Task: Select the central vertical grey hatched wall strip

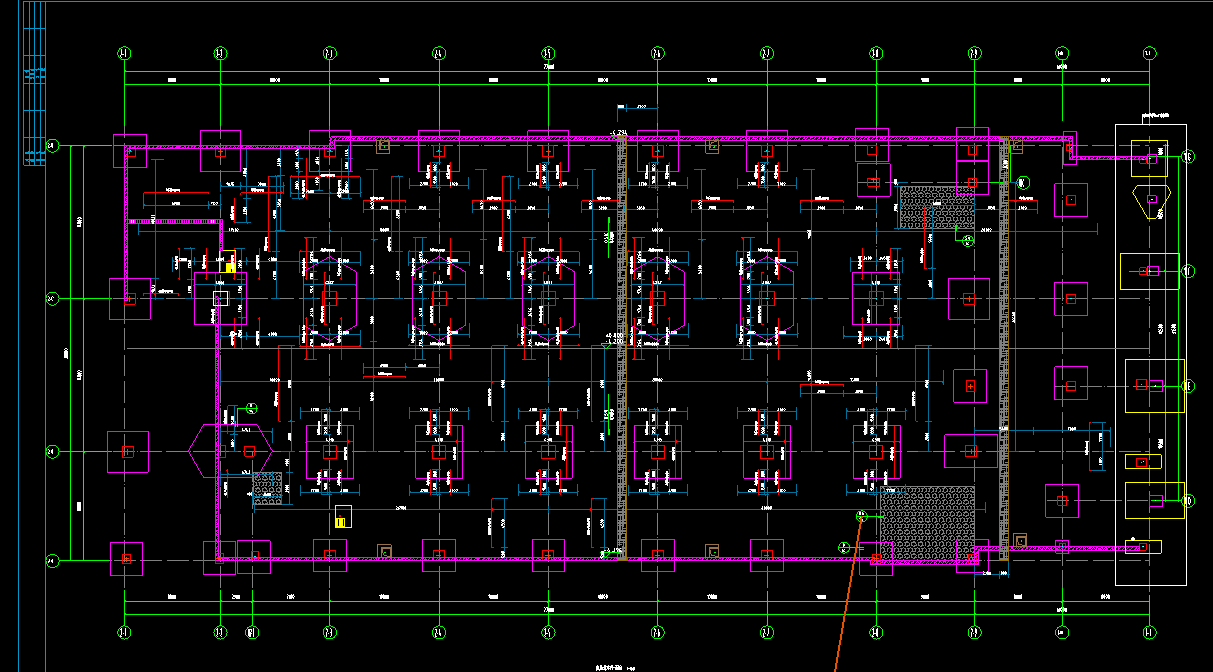Action: click(622, 346)
